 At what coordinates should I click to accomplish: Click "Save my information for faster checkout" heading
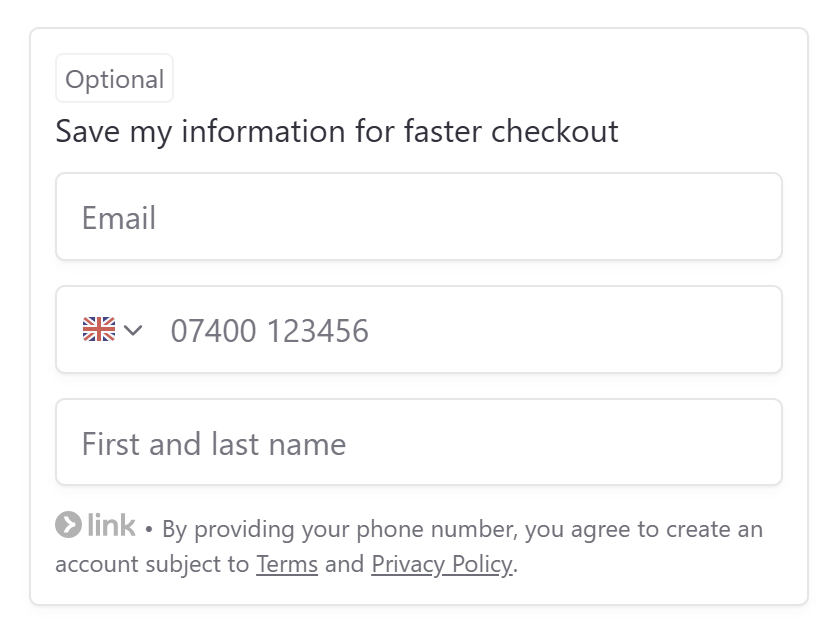[x=336, y=131]
